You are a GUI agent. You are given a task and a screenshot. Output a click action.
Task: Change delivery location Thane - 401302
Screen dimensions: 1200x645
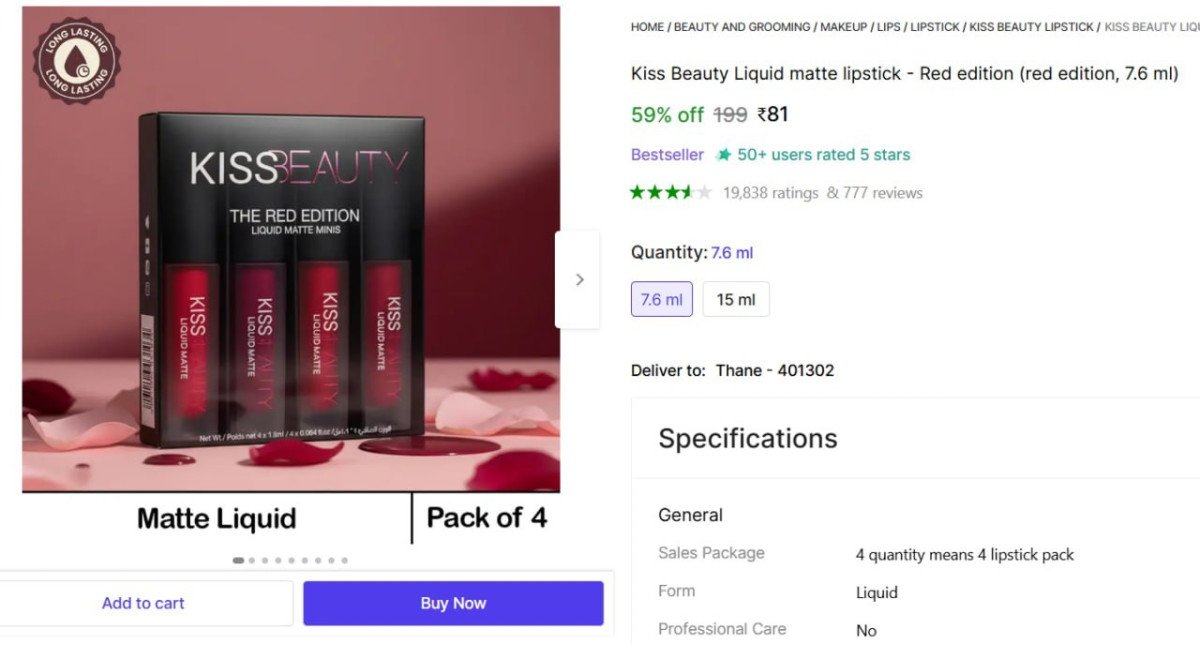click(x=774, y=370)
